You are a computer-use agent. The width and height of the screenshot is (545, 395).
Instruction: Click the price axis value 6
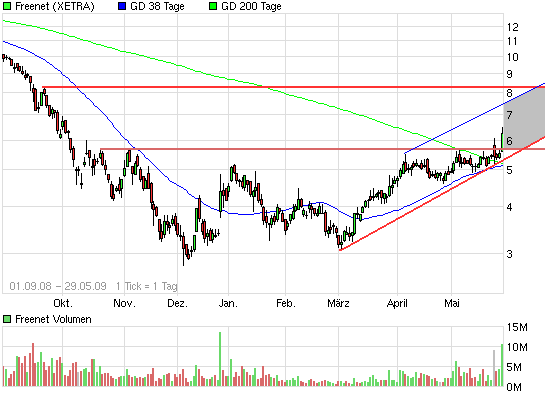509,141
